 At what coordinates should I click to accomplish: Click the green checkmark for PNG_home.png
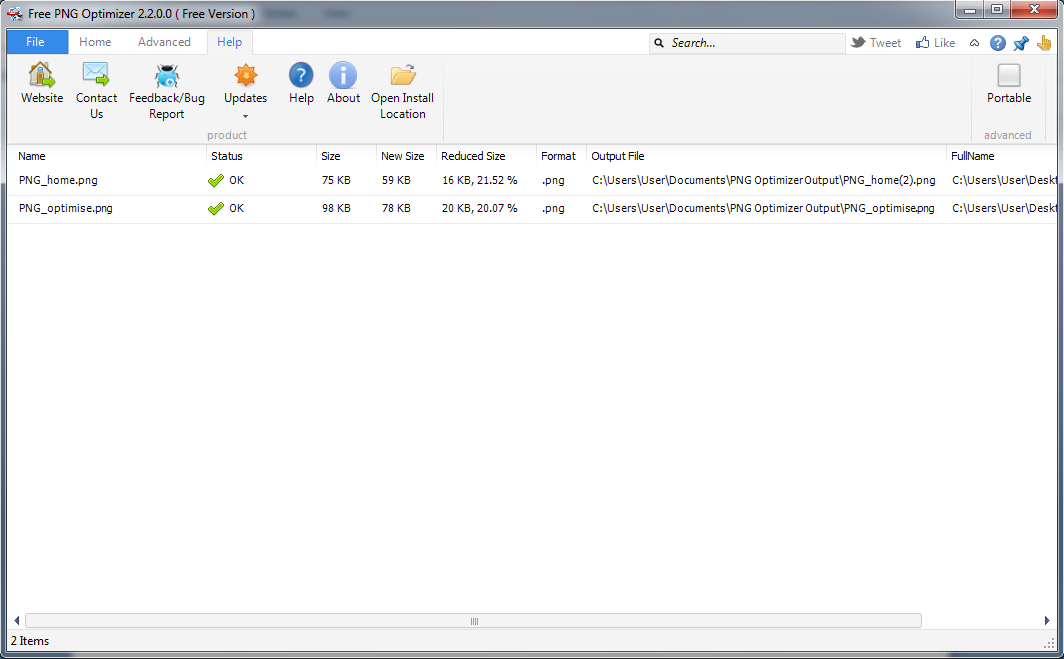(216, 181)
